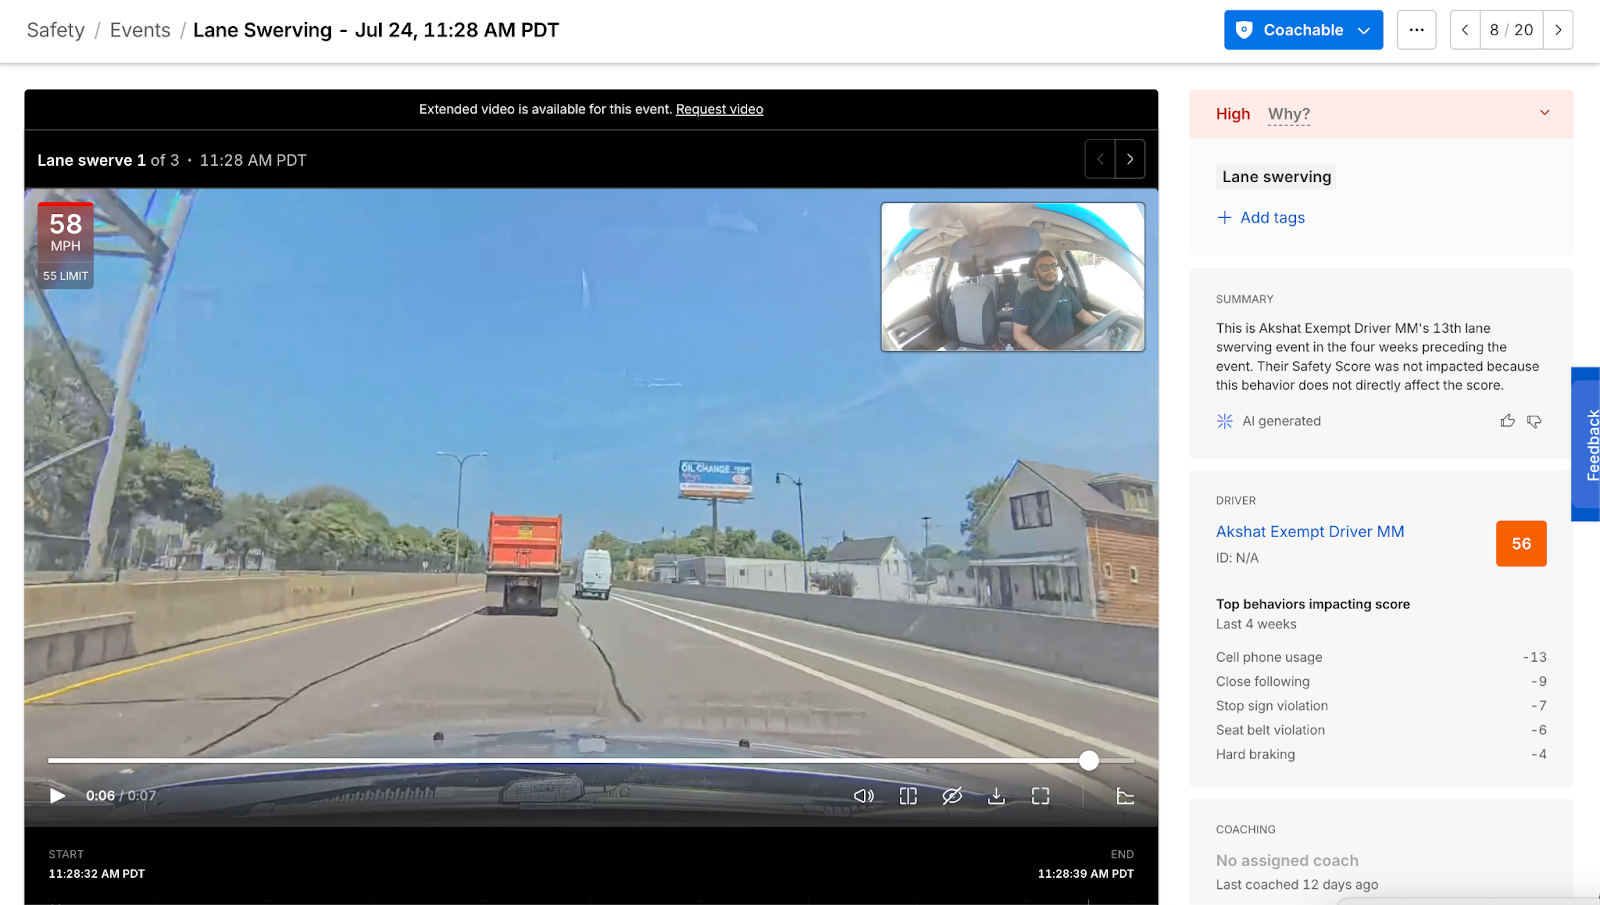Give thumbs up to AI summary

(x=1507, y=421)
